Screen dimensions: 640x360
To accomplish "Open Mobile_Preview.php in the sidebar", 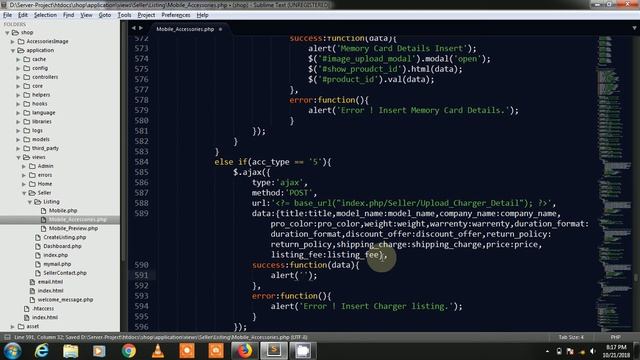I will [x=73, y=229].
